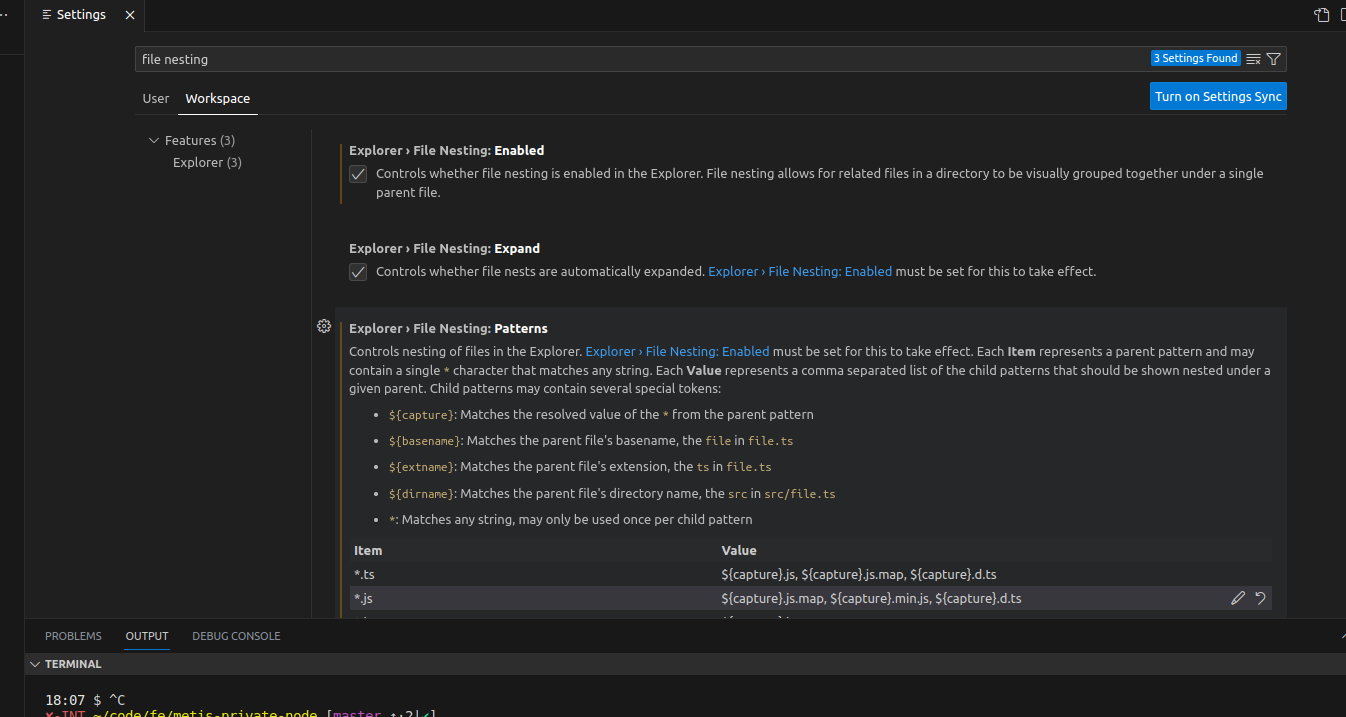Uncheck the File Nesting Enabled checkbox

[358, 174]
